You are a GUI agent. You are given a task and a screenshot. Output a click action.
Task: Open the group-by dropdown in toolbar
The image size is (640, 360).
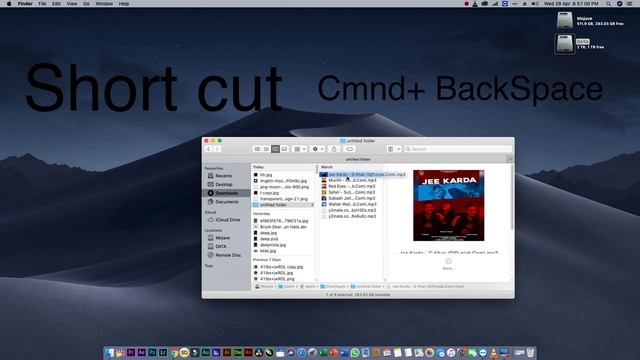click(x=300, y=149)
